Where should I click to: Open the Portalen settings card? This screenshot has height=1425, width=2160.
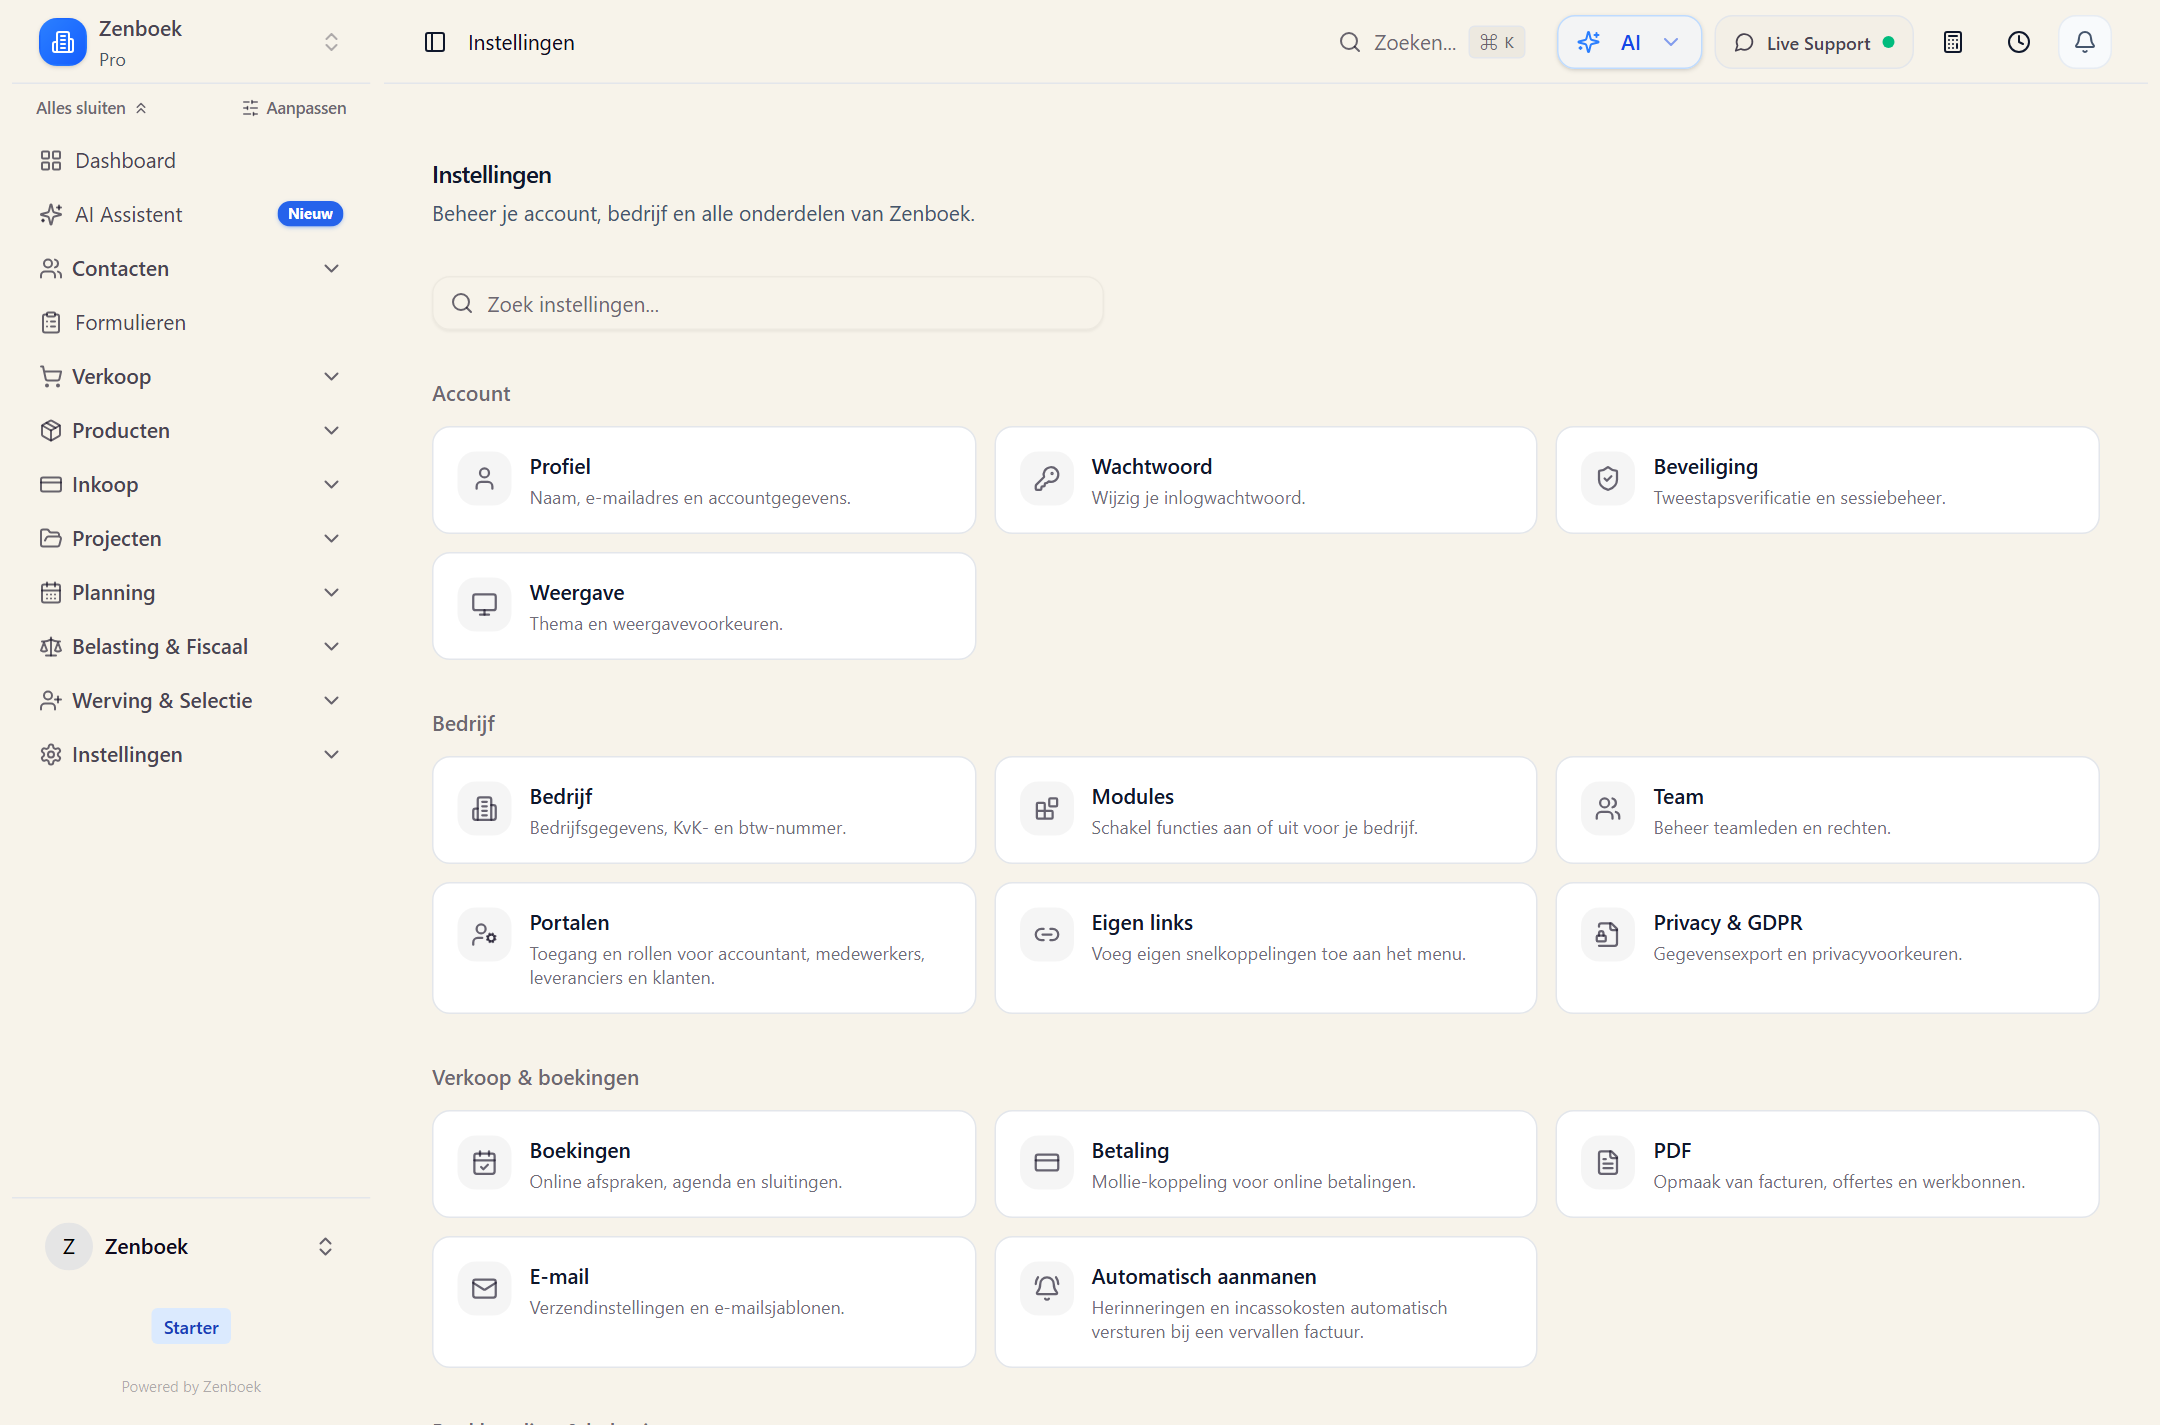pyautogui.click(x=704, y=948)
